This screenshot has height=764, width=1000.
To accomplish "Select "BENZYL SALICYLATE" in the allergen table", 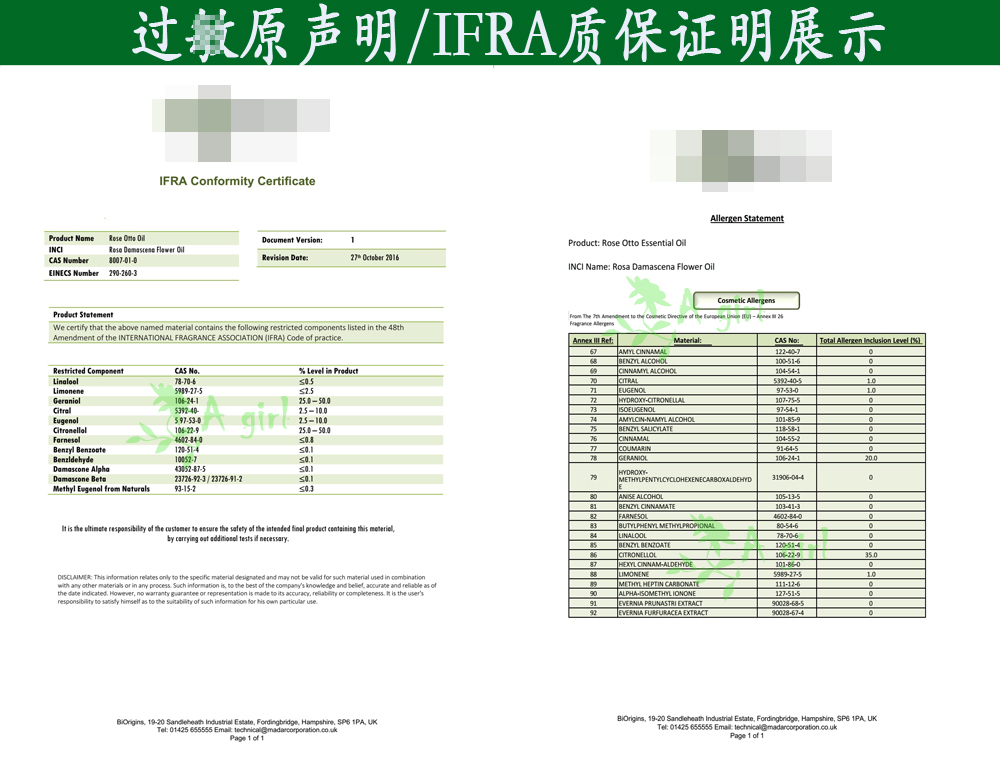I will pos(646,429).
